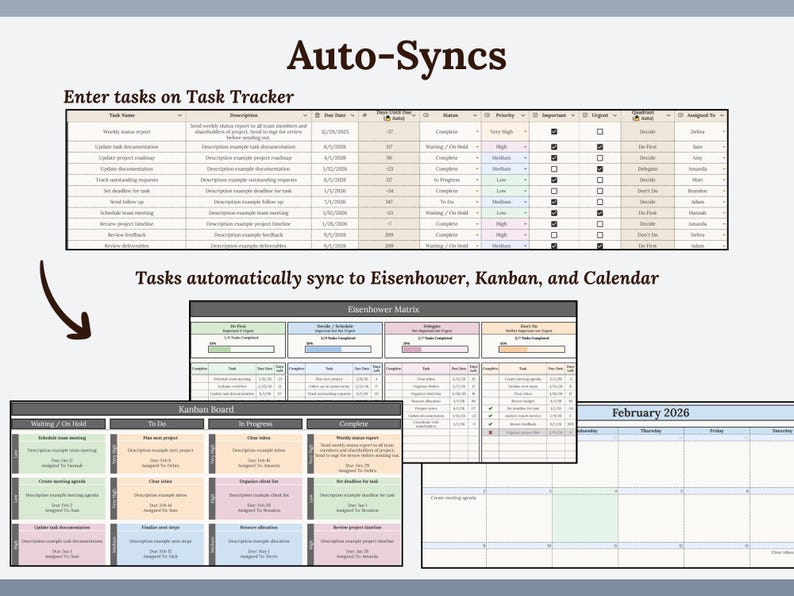Click the number sign icon beside Days Until Due
Image resolution: width=794 pixels, height=596 pixels.
click(x=365, y=115)
